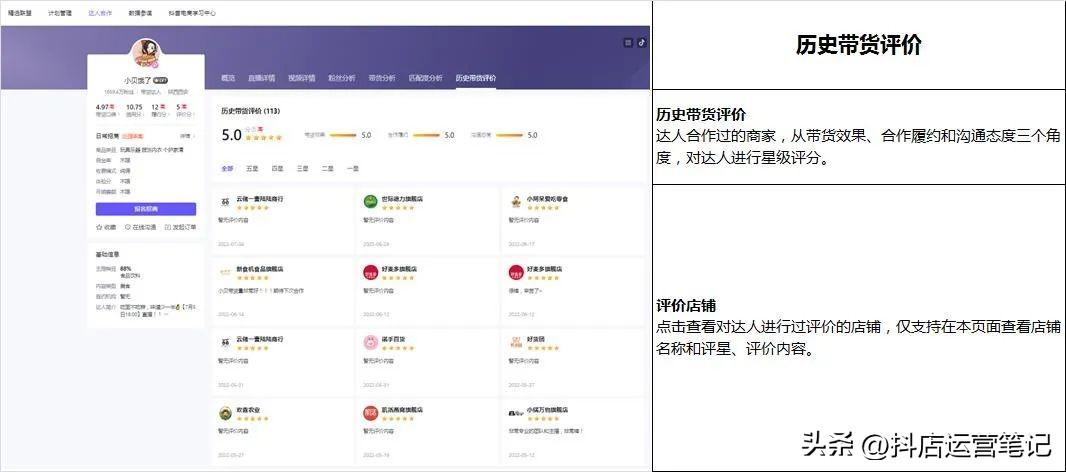1066x472 pixels.
Task: Click the Douyin logo icon in the banner
Action: click(642, 43)
